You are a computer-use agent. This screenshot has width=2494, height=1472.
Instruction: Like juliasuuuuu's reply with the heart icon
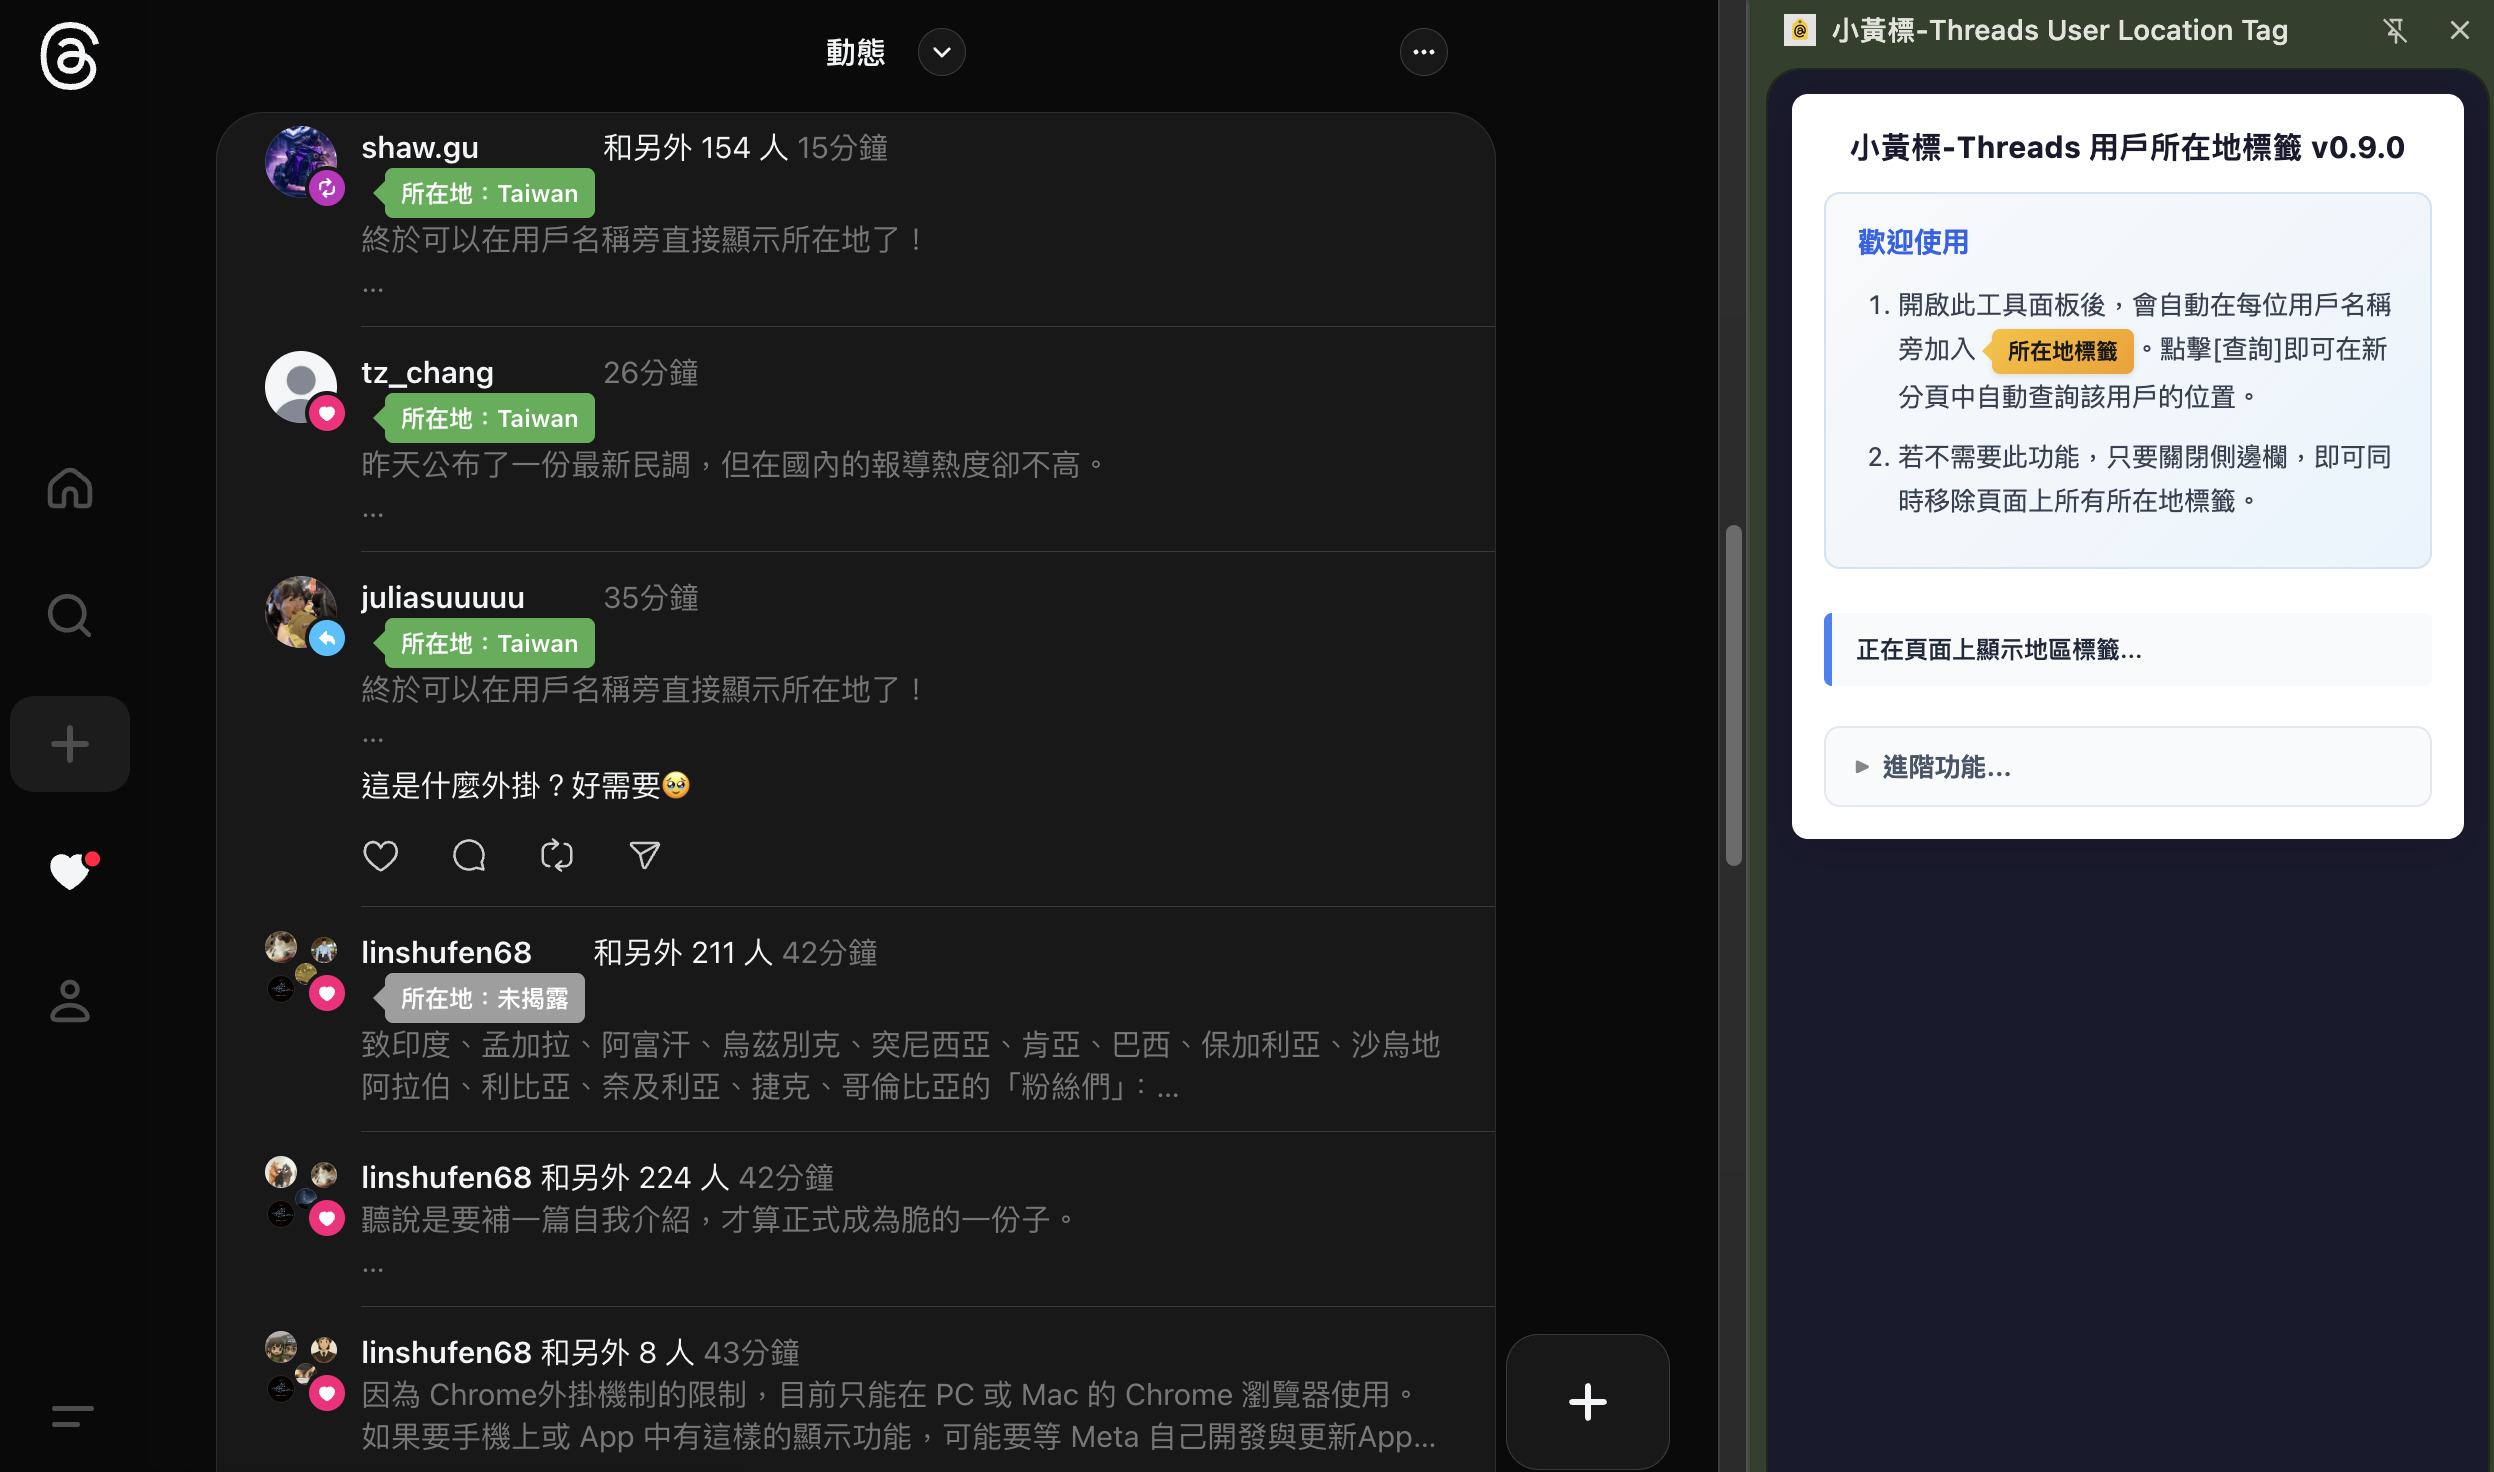point(380,856)
